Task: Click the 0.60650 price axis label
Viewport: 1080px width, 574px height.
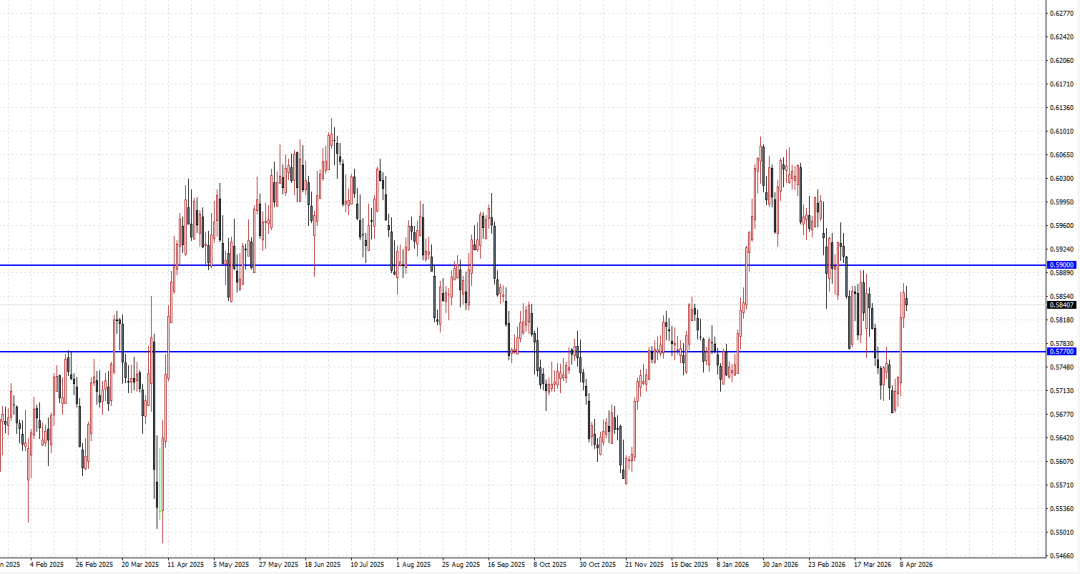Action: tap(1063, 155)
